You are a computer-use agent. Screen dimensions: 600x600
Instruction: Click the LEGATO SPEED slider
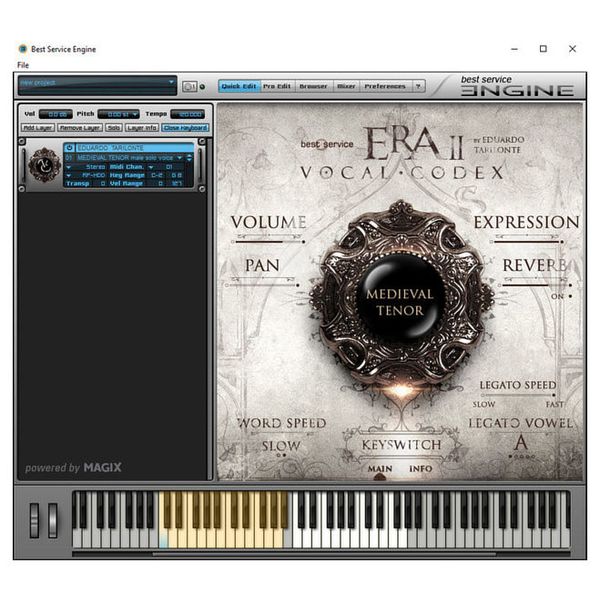pos(518,395)
